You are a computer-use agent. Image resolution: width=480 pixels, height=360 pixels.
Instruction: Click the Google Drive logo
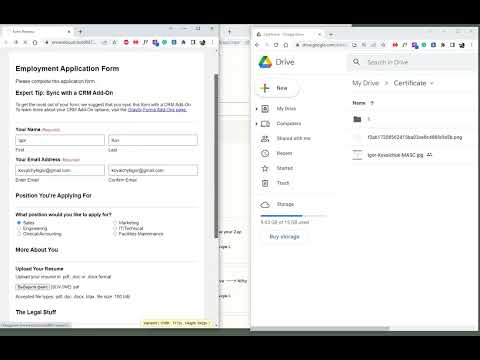265,62
